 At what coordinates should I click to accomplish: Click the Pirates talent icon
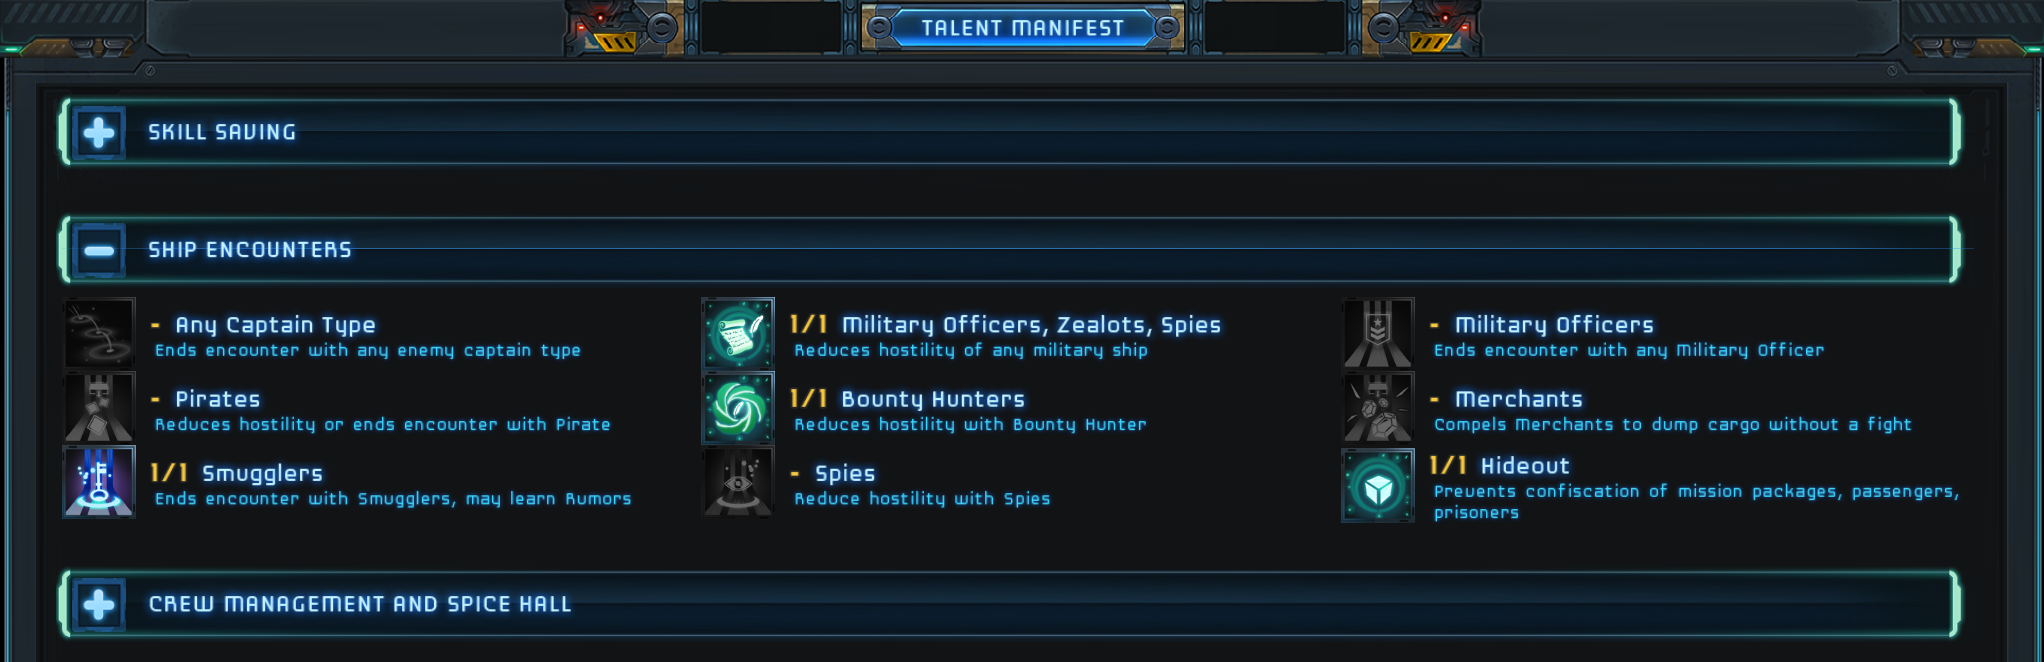pyautogui.click(x=99, y=407)
